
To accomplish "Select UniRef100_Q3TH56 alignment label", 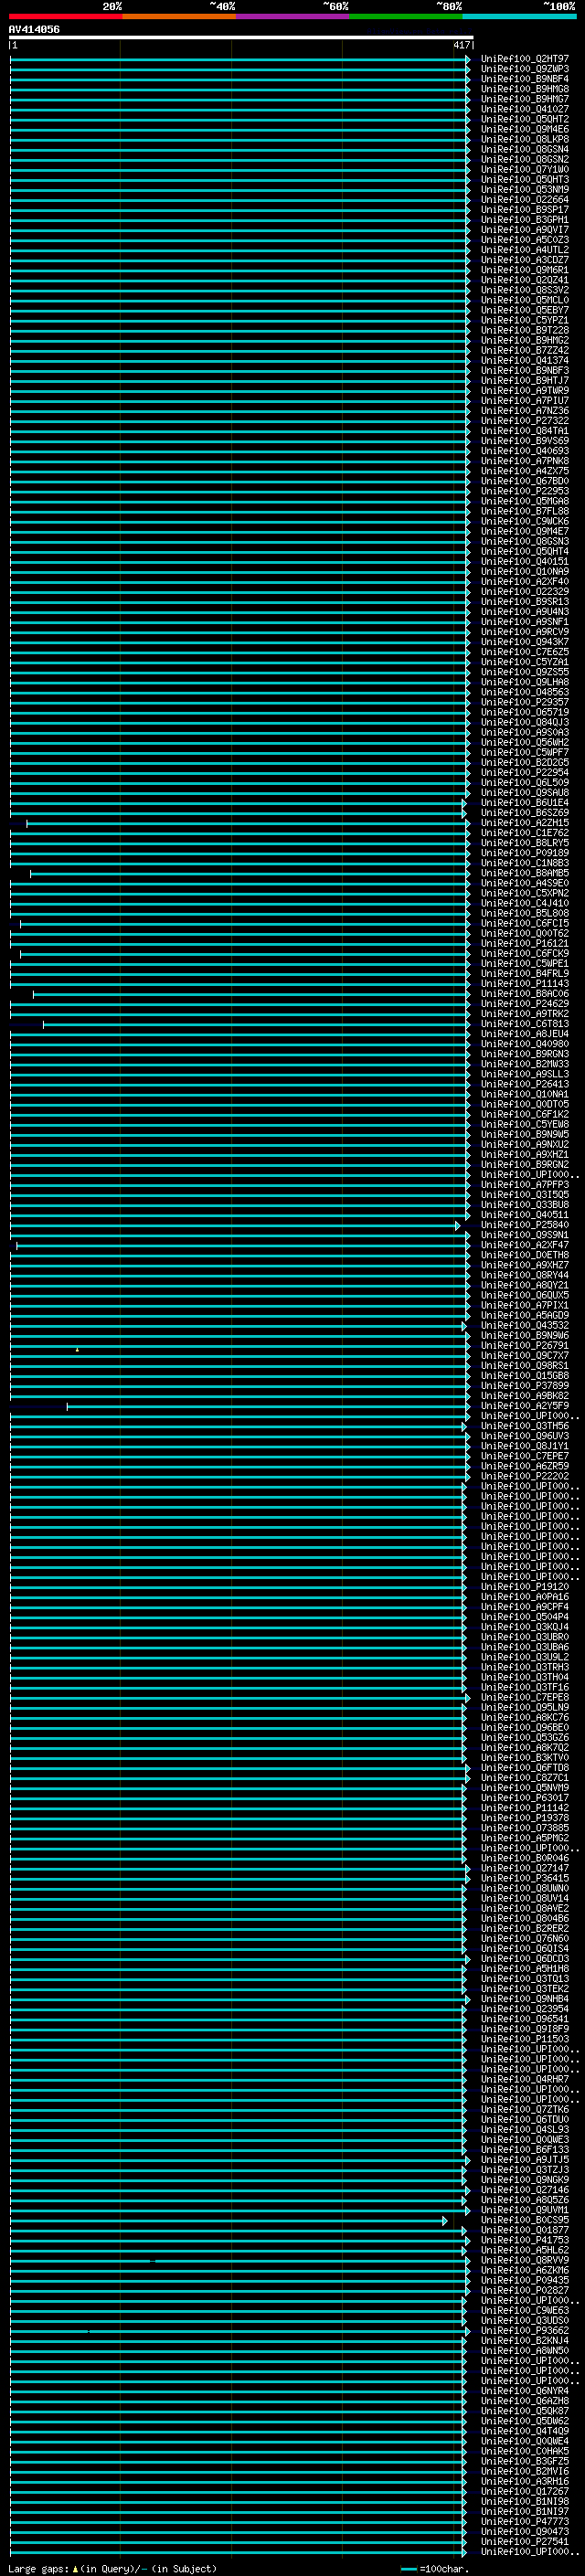I will tap(524, 1426).
